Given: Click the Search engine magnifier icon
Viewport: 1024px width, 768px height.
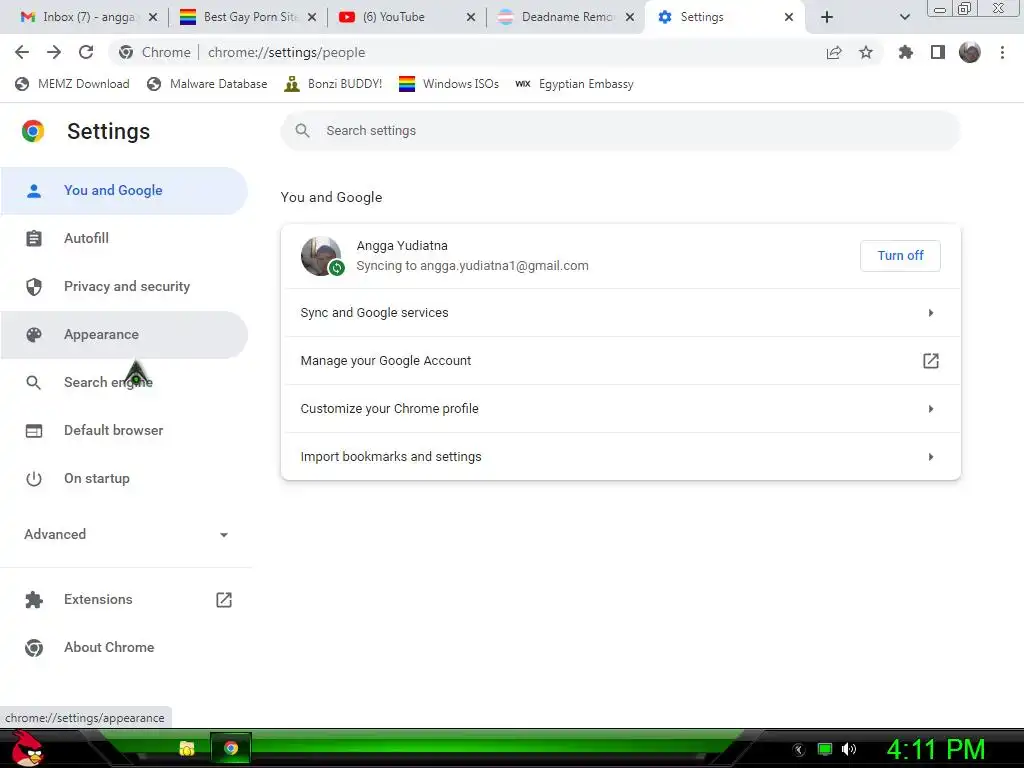Looking at the screenshot, I should click(x=33, y=383).
